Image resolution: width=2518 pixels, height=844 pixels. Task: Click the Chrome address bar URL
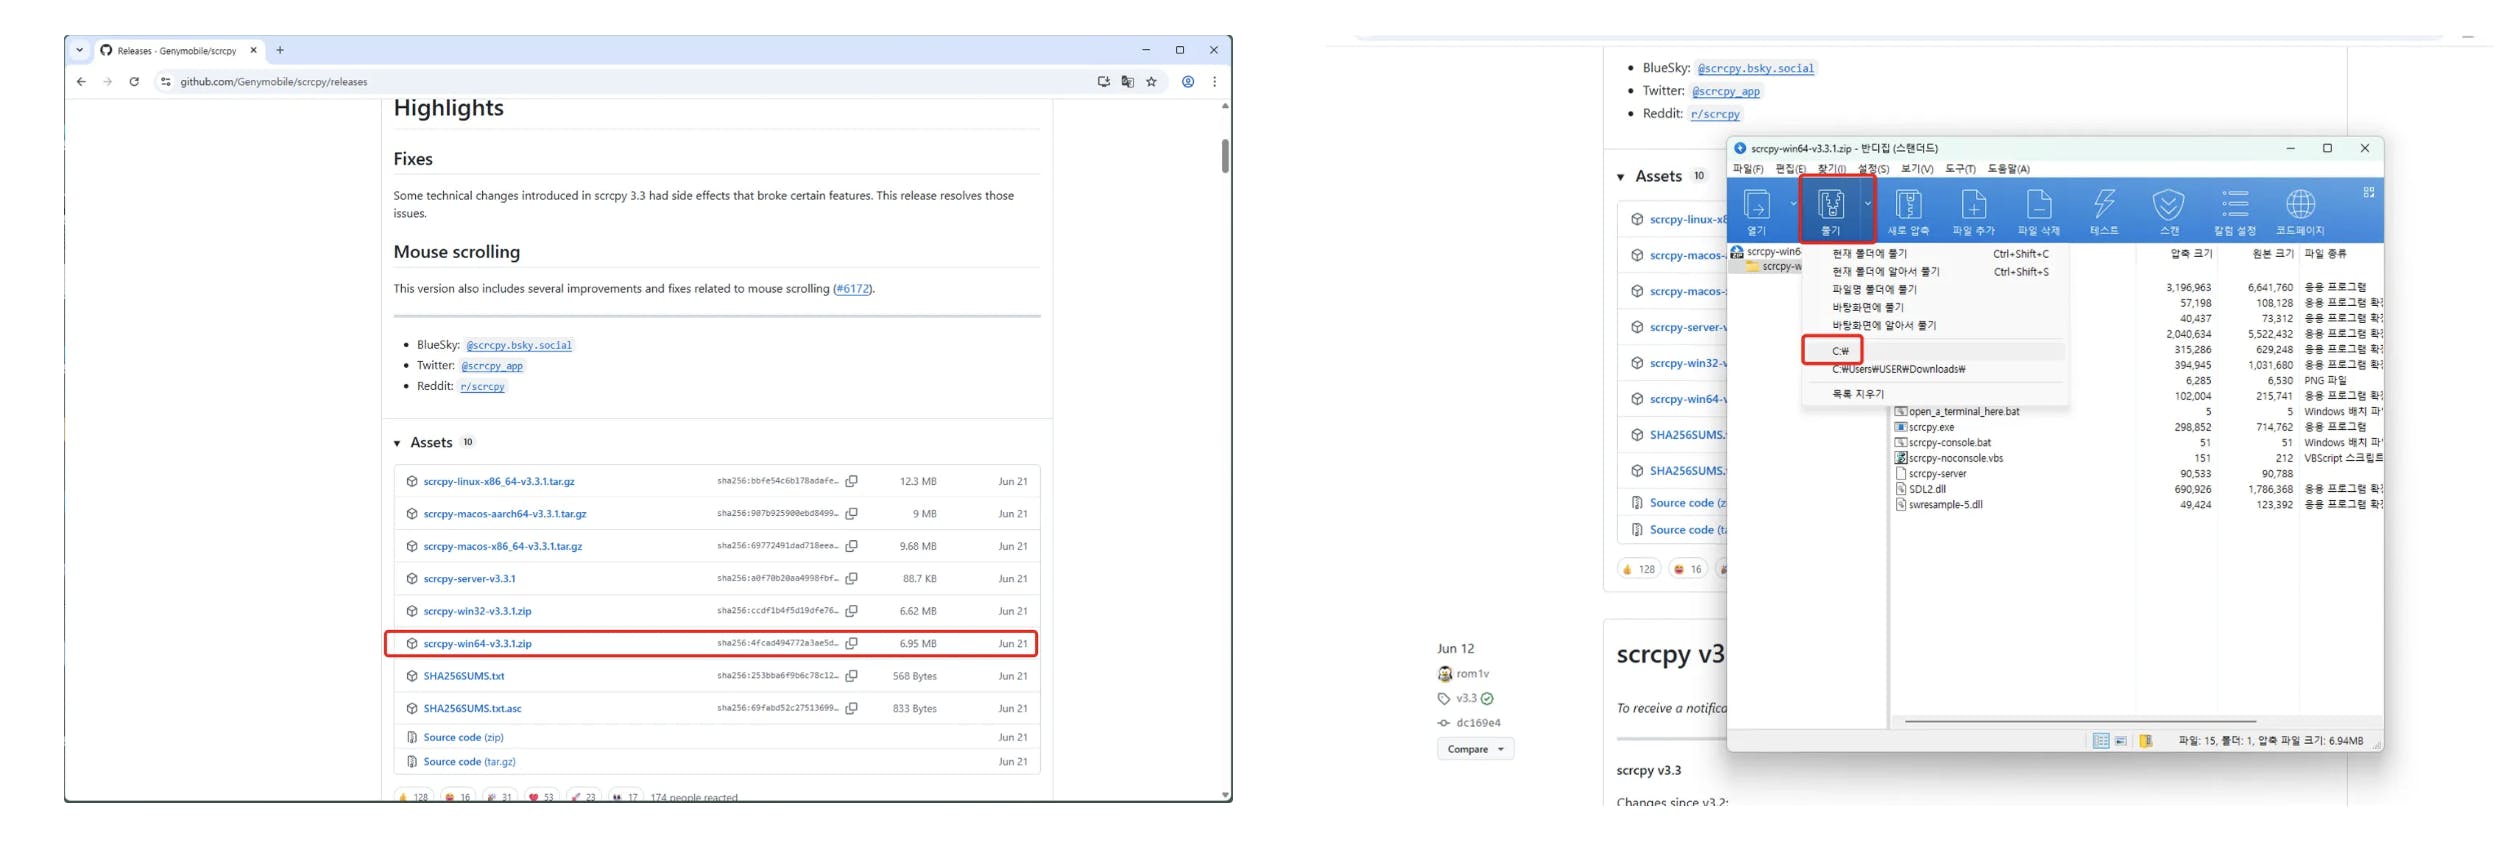[274, 82]
